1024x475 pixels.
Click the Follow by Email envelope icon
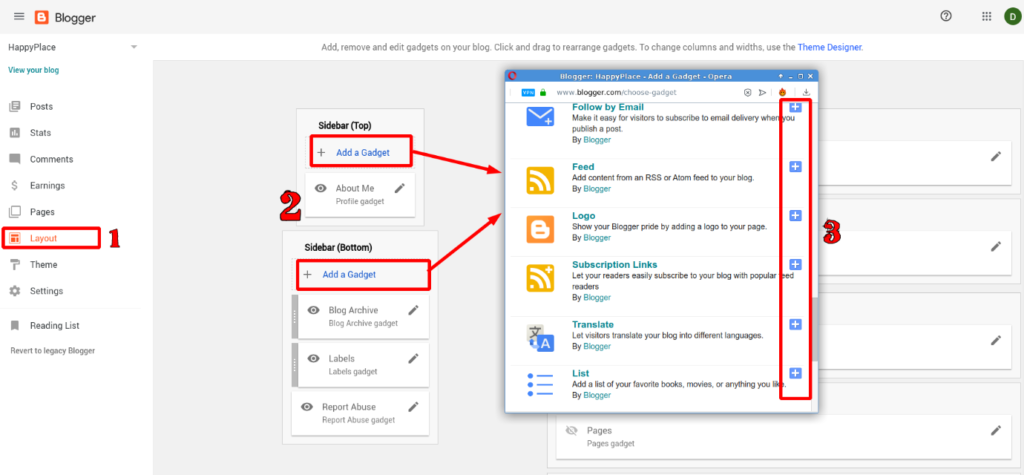540,118
